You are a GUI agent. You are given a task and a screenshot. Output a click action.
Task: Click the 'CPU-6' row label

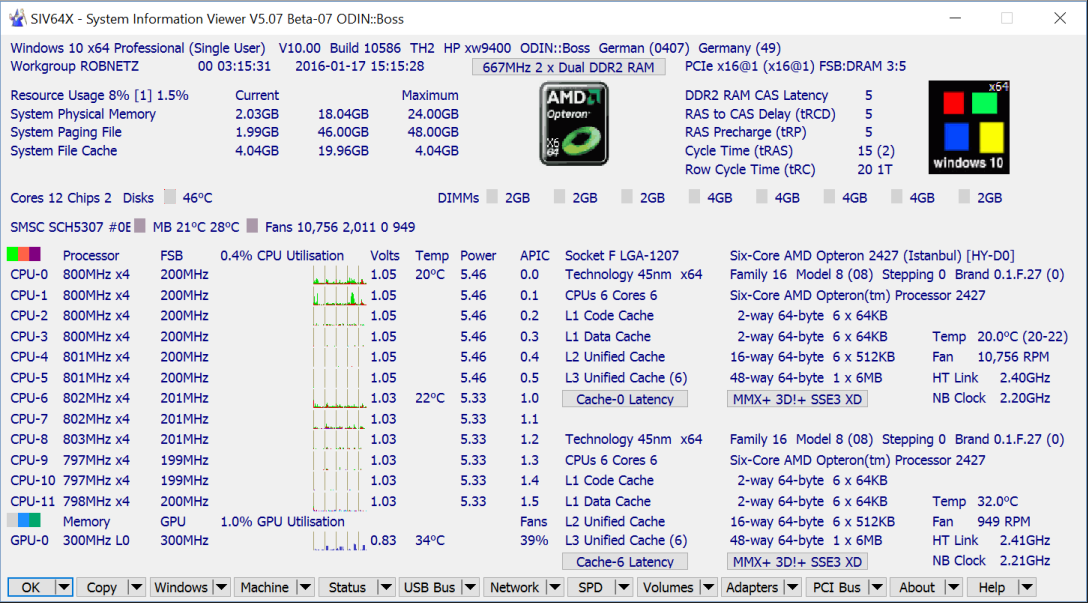(29, 398)
